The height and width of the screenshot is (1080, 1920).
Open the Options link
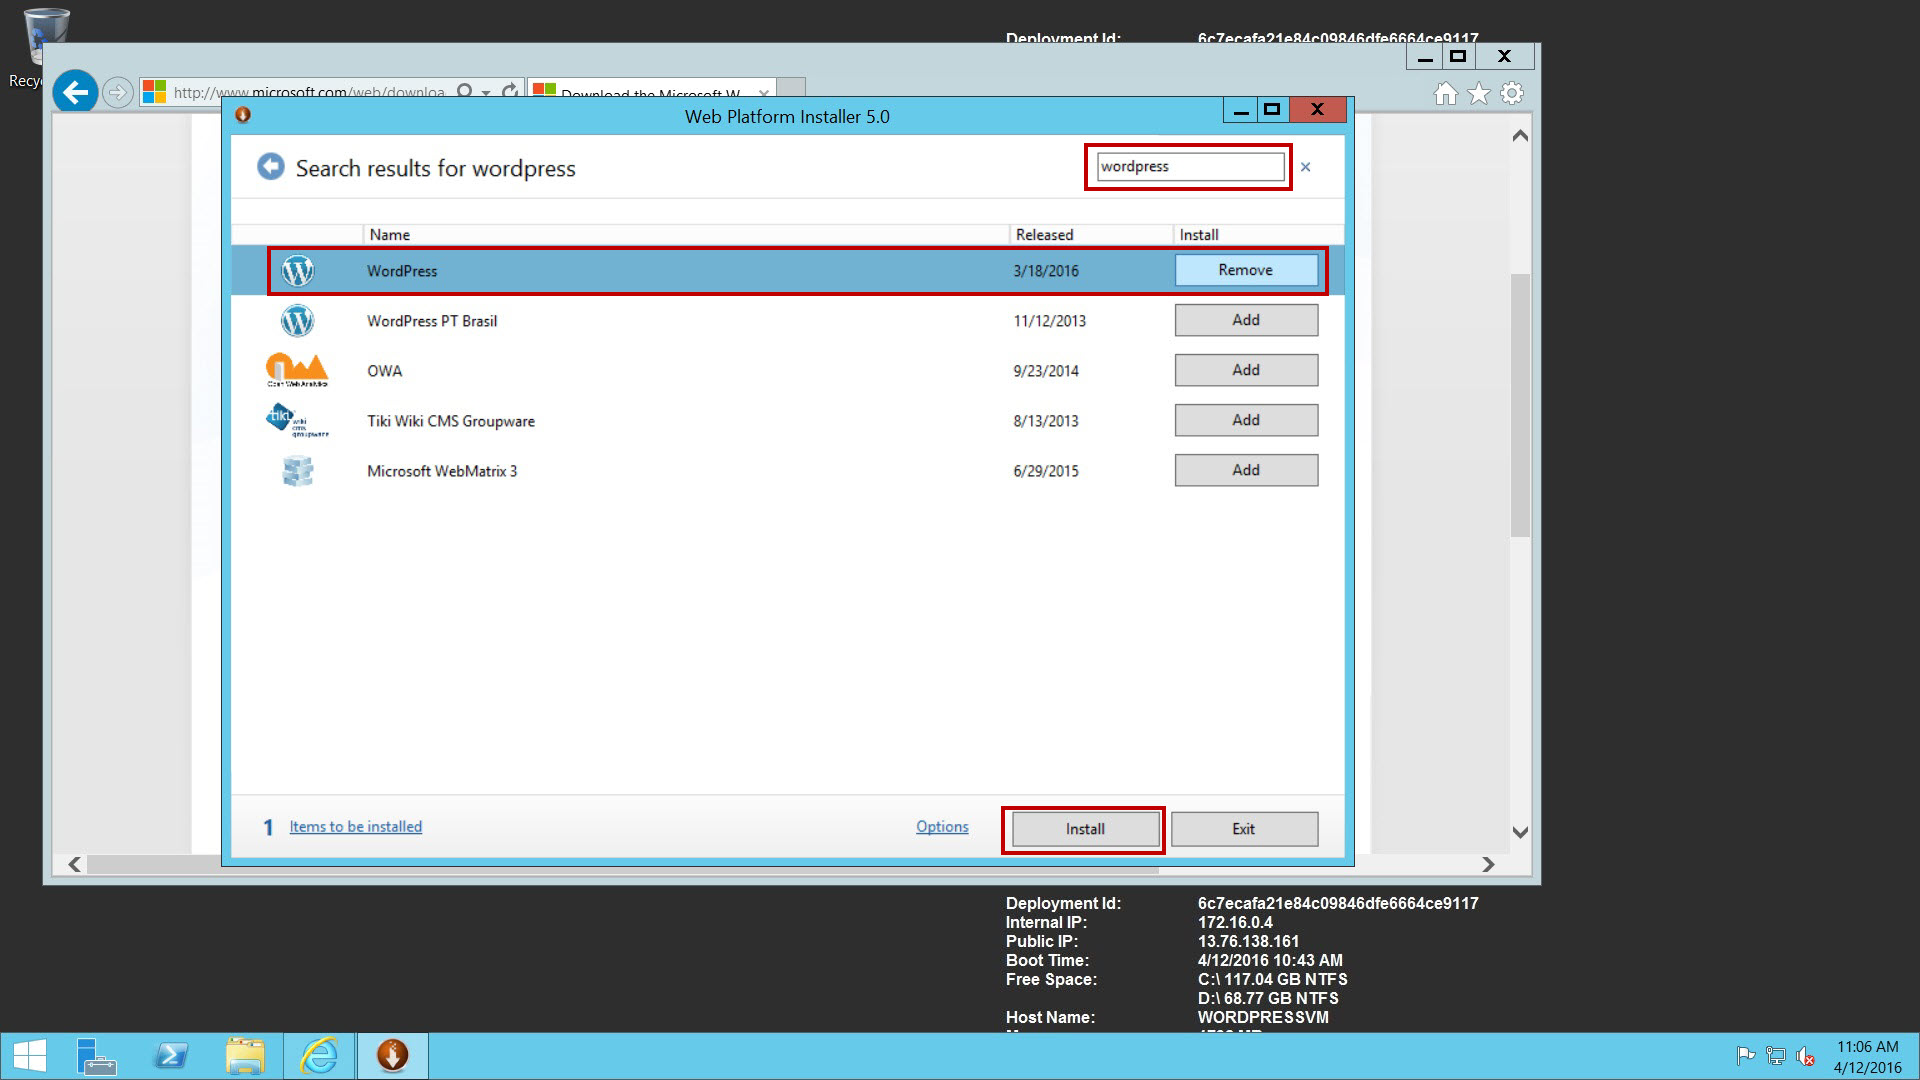click(x=942, y=827)
